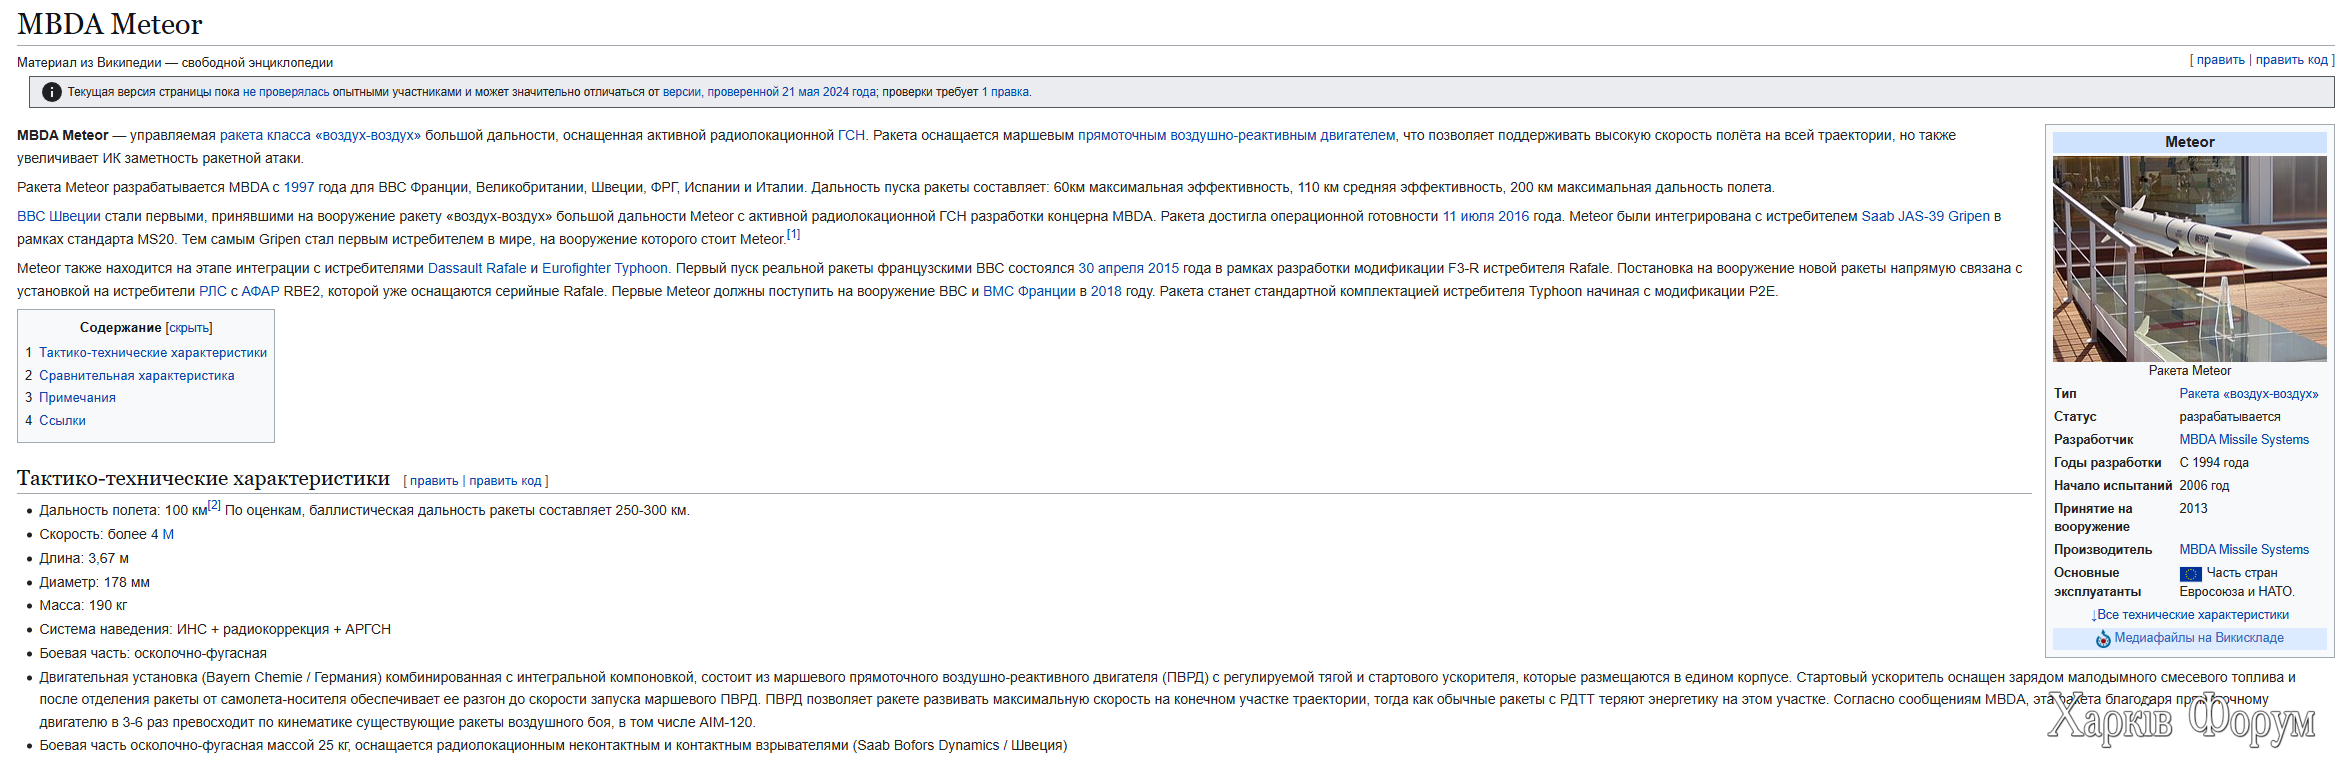
Task: Click the '1 правка' link
Action: [1005, 92]
